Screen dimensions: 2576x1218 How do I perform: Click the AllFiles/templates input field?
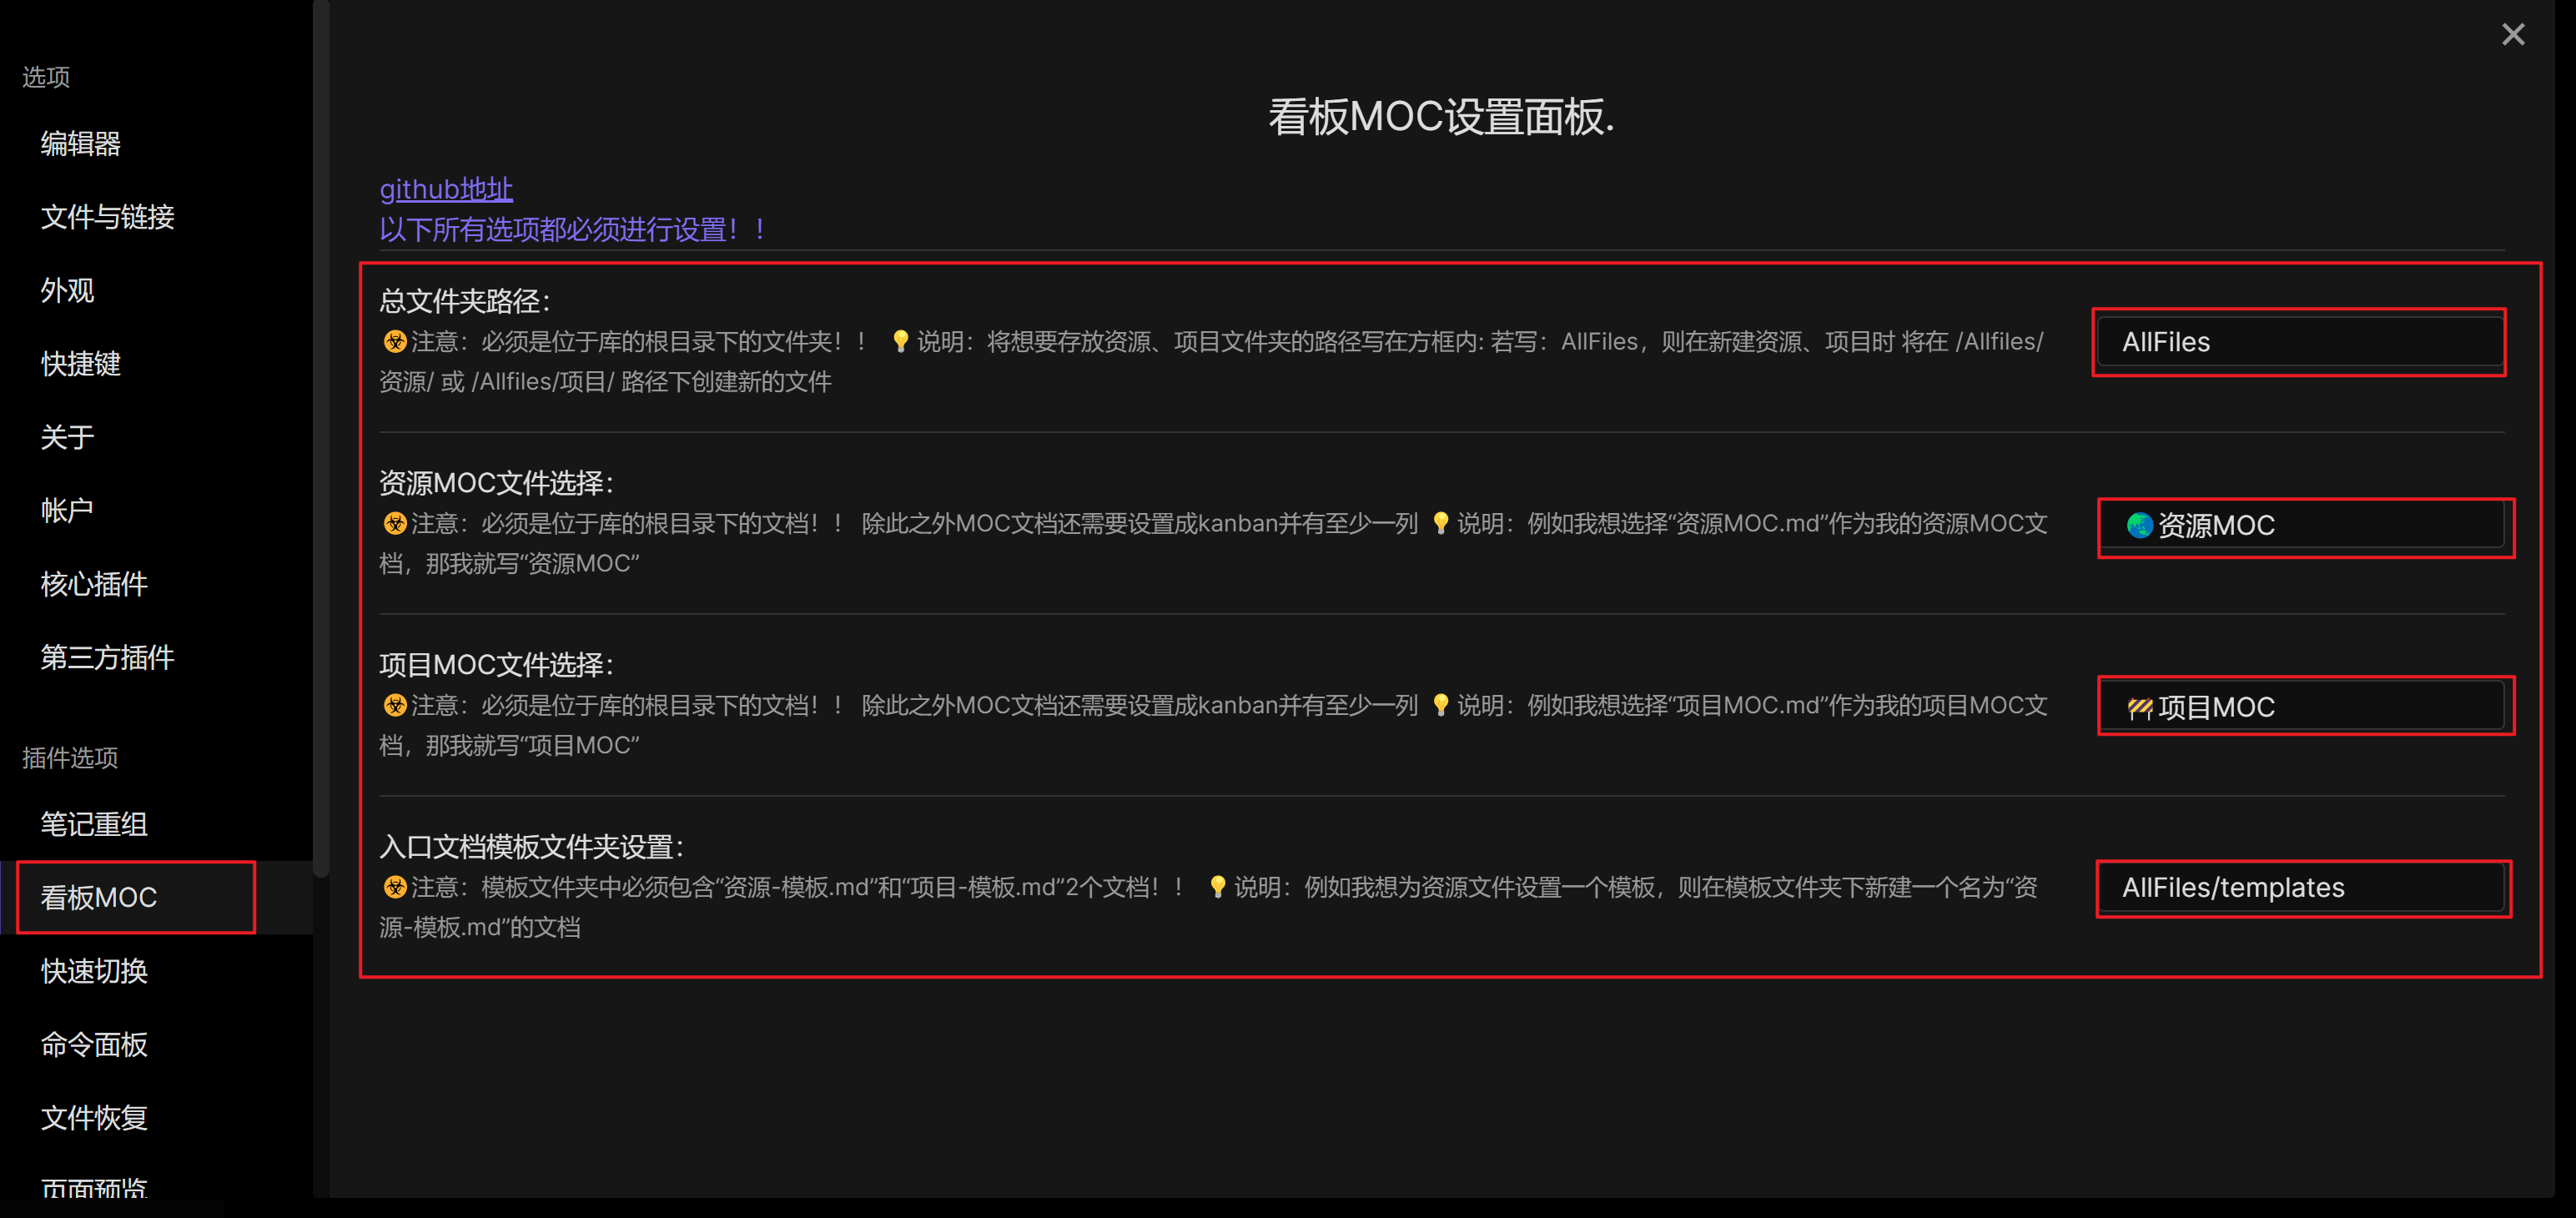(x=2304, y=888)
